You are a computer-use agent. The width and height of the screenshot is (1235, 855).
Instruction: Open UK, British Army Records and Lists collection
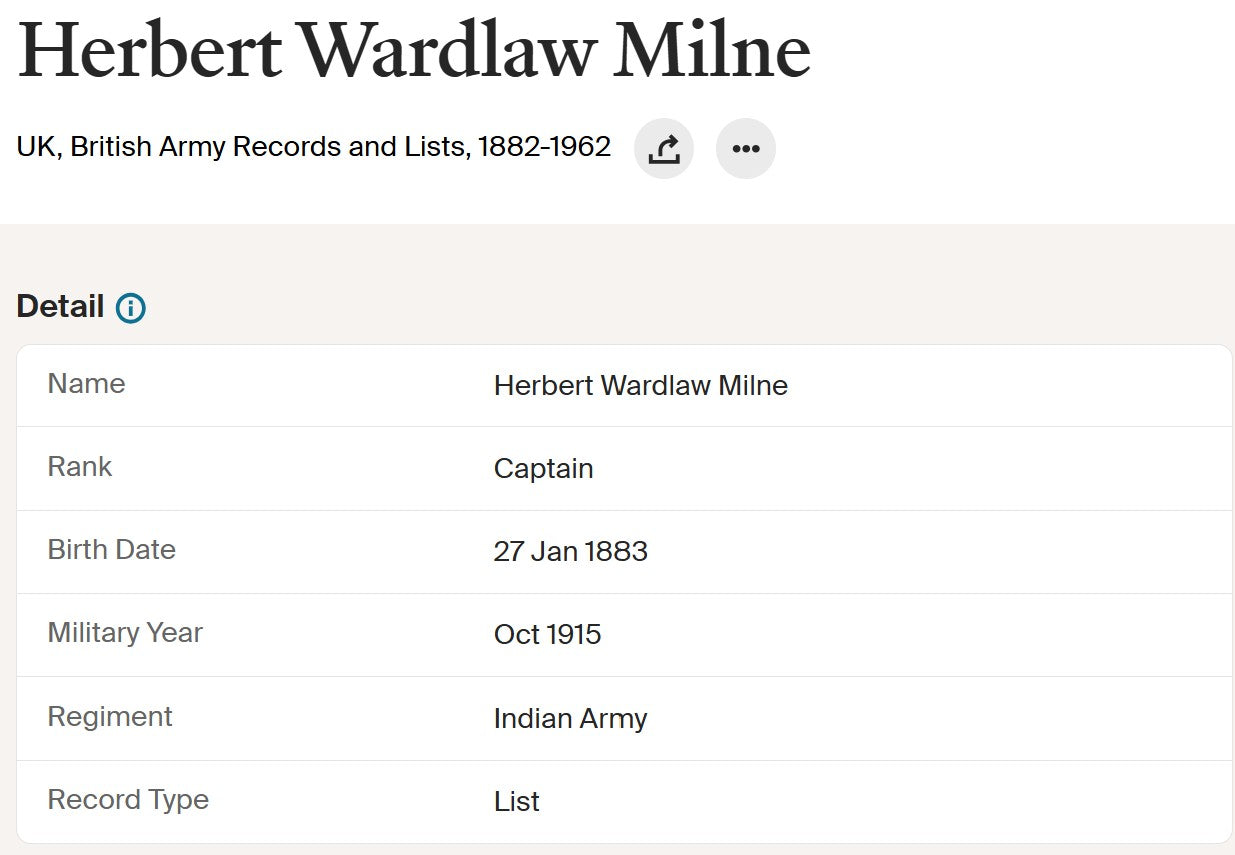click(313, 146)
